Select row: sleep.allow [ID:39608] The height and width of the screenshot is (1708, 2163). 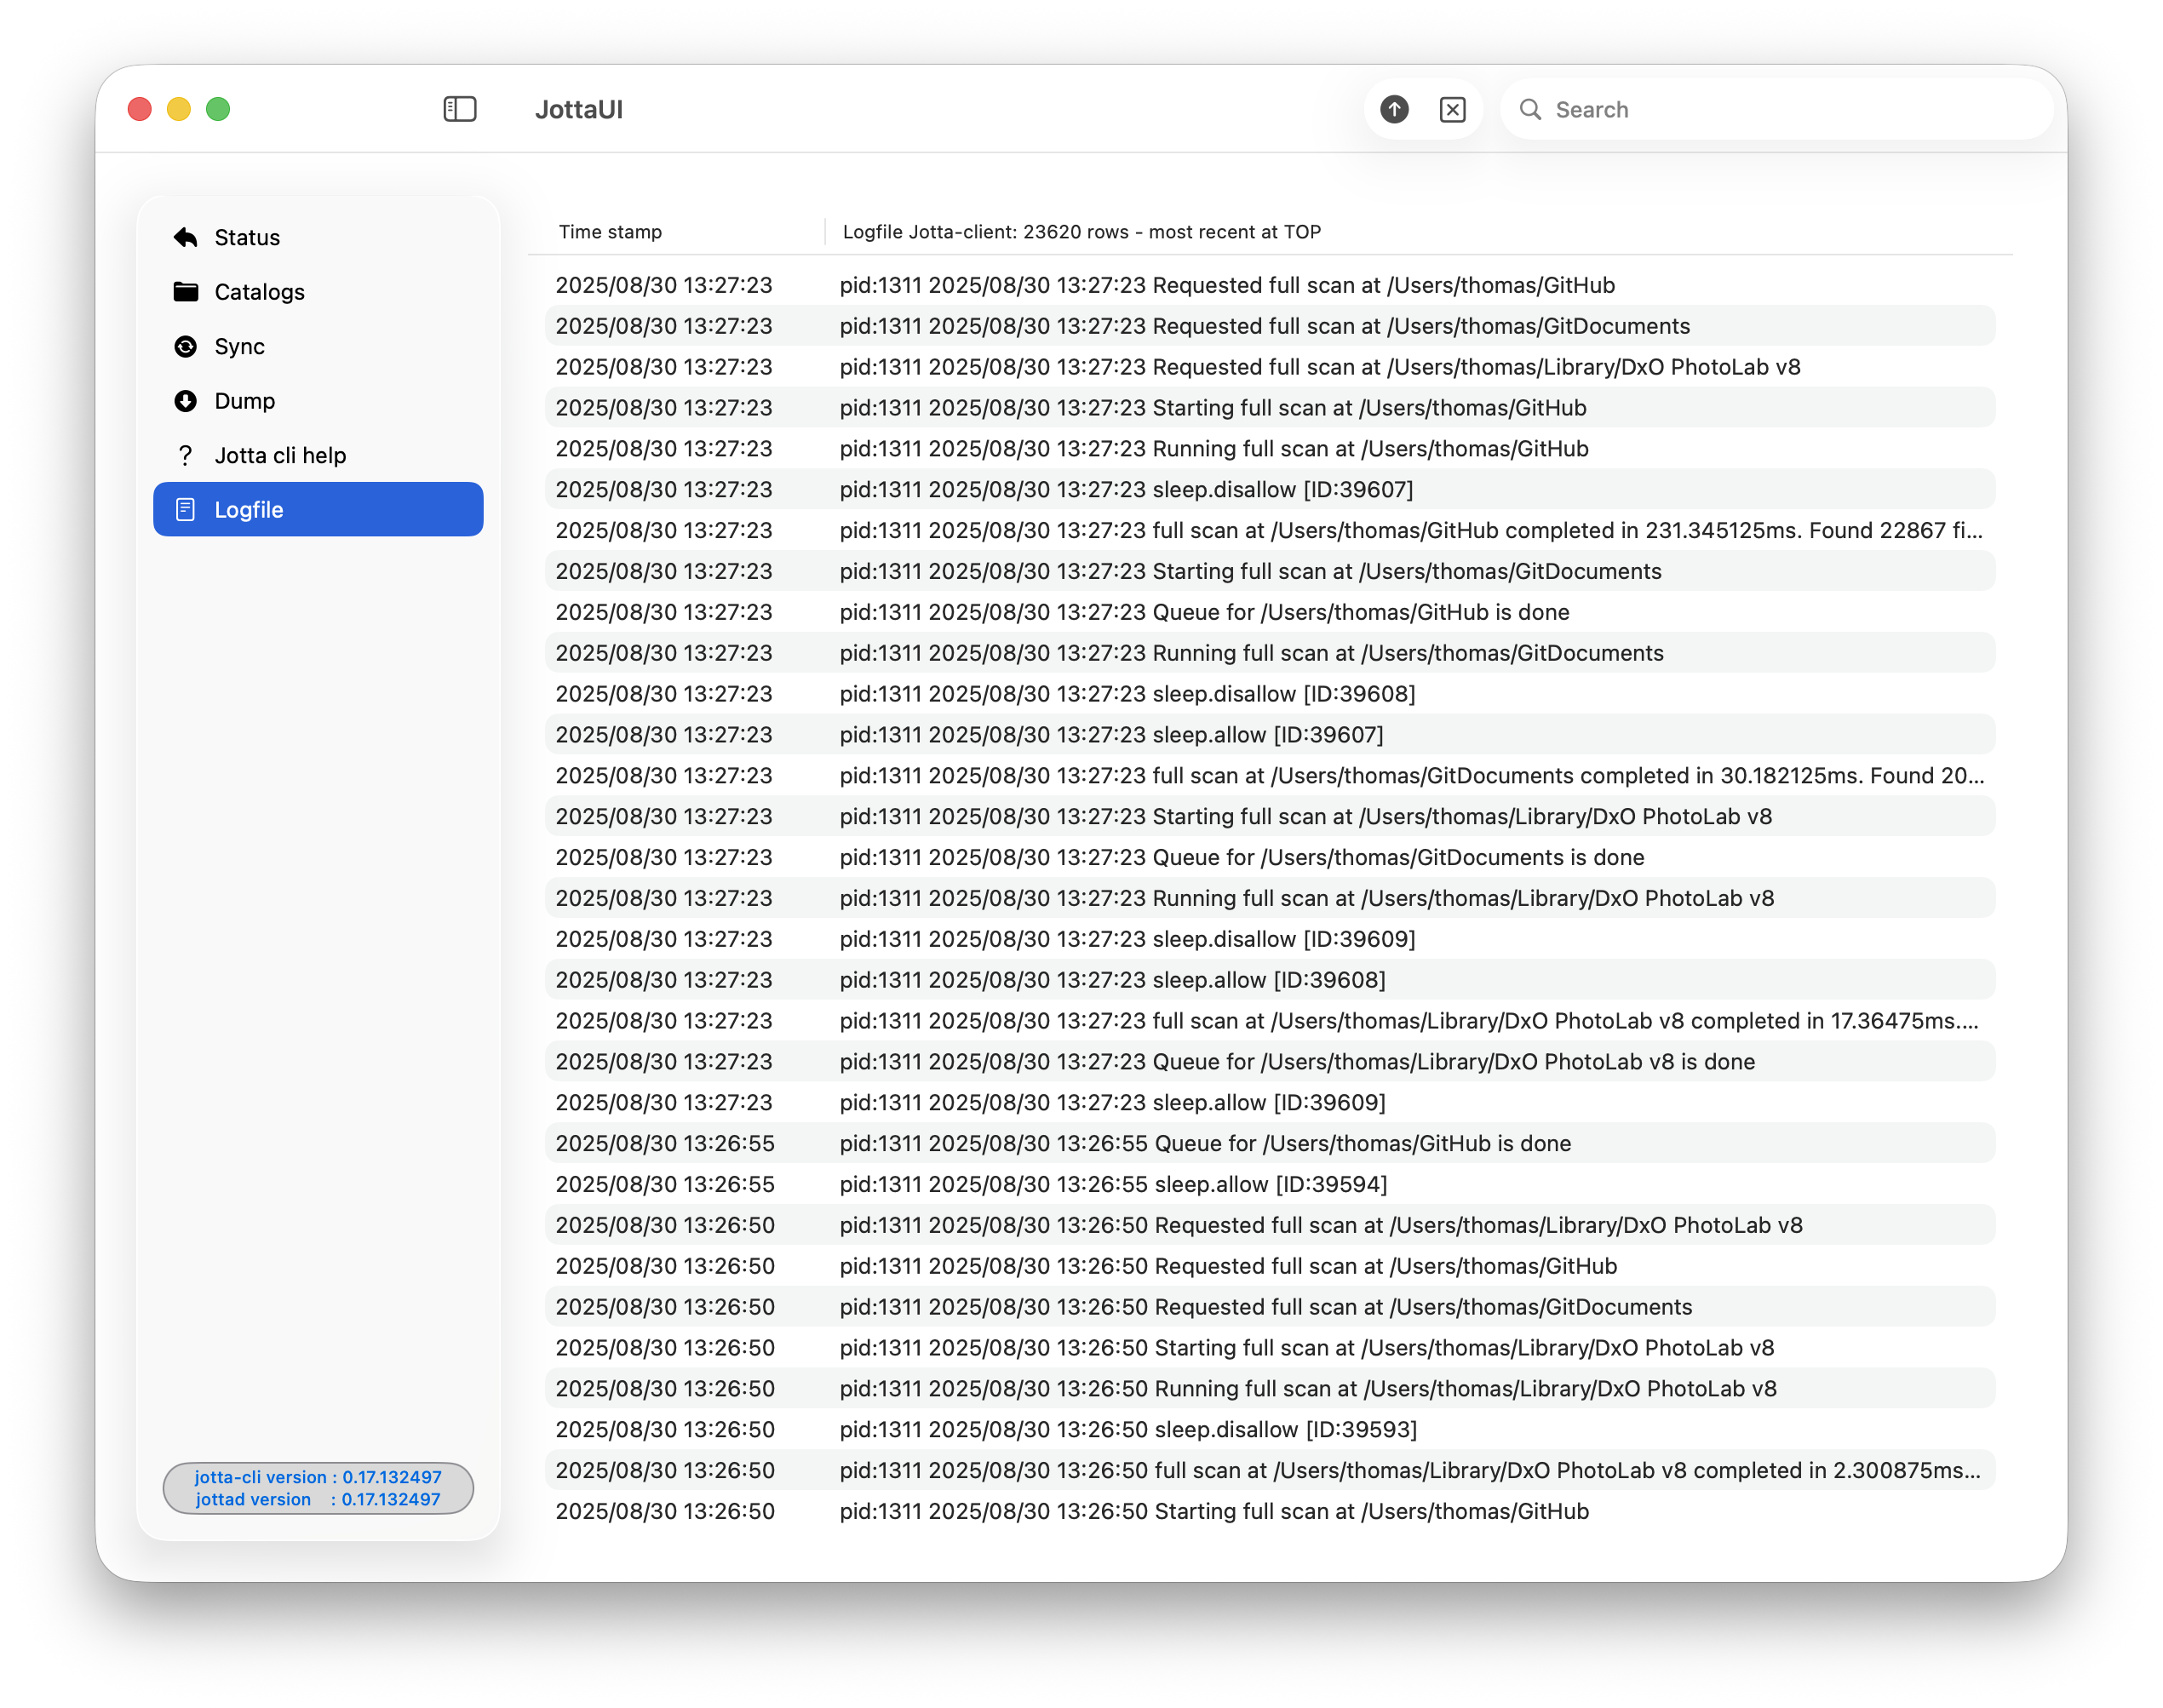click(x=1270, y=980)
